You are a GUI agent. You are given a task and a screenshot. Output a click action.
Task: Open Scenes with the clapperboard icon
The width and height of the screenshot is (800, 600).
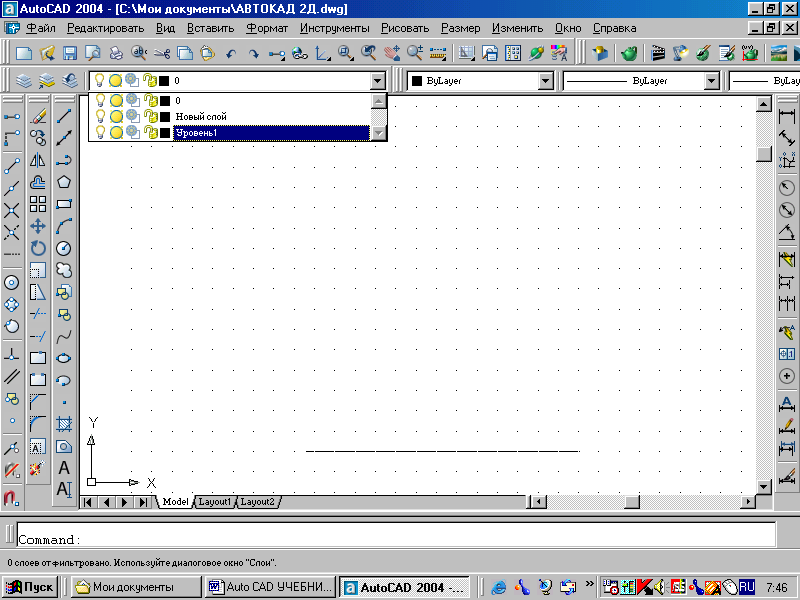(658, 53)
